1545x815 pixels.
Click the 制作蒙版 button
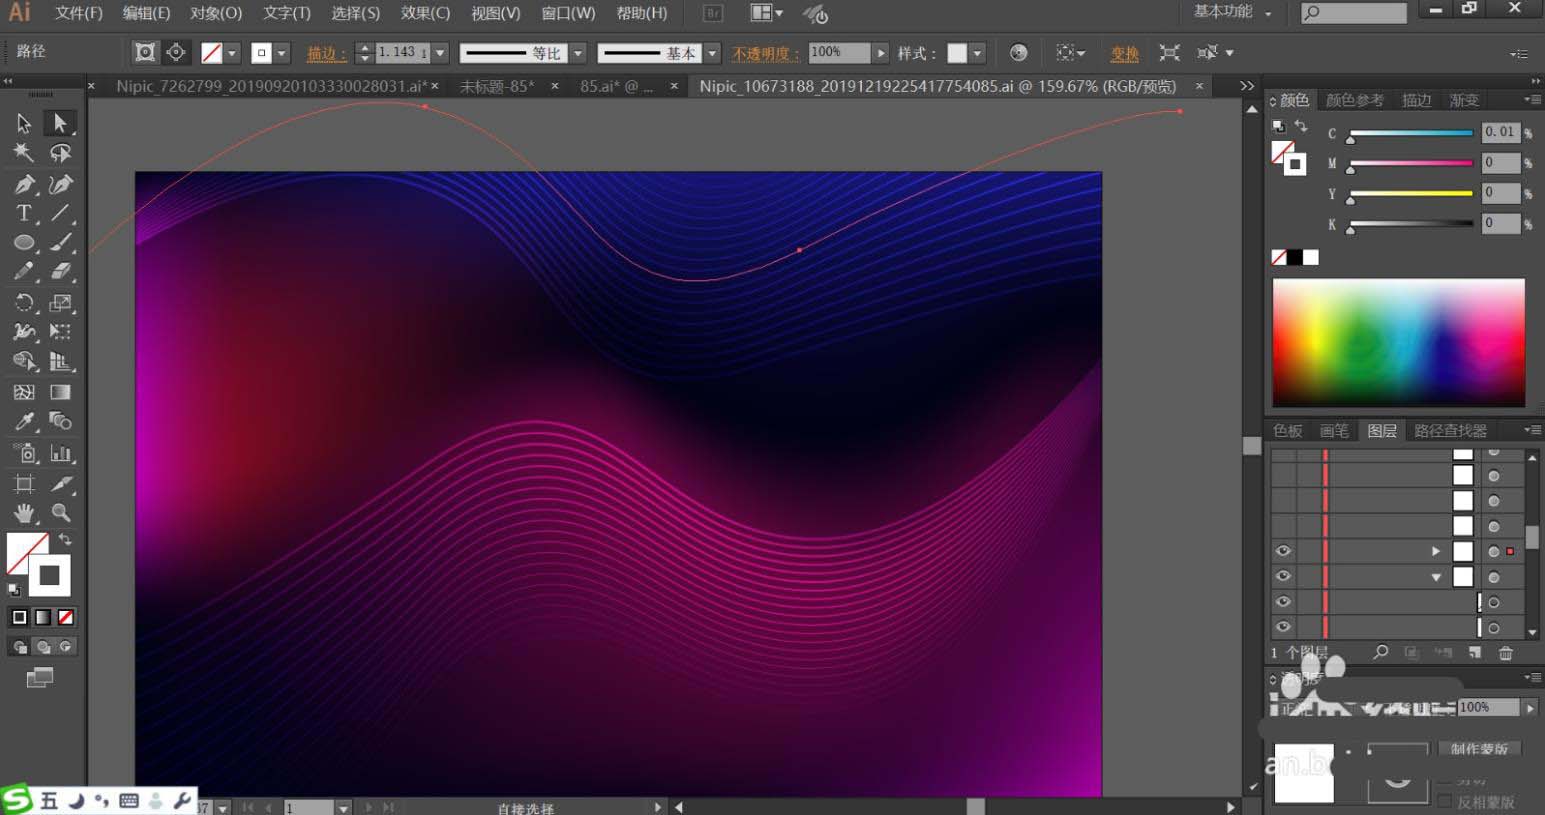(x=1479, y=748)
